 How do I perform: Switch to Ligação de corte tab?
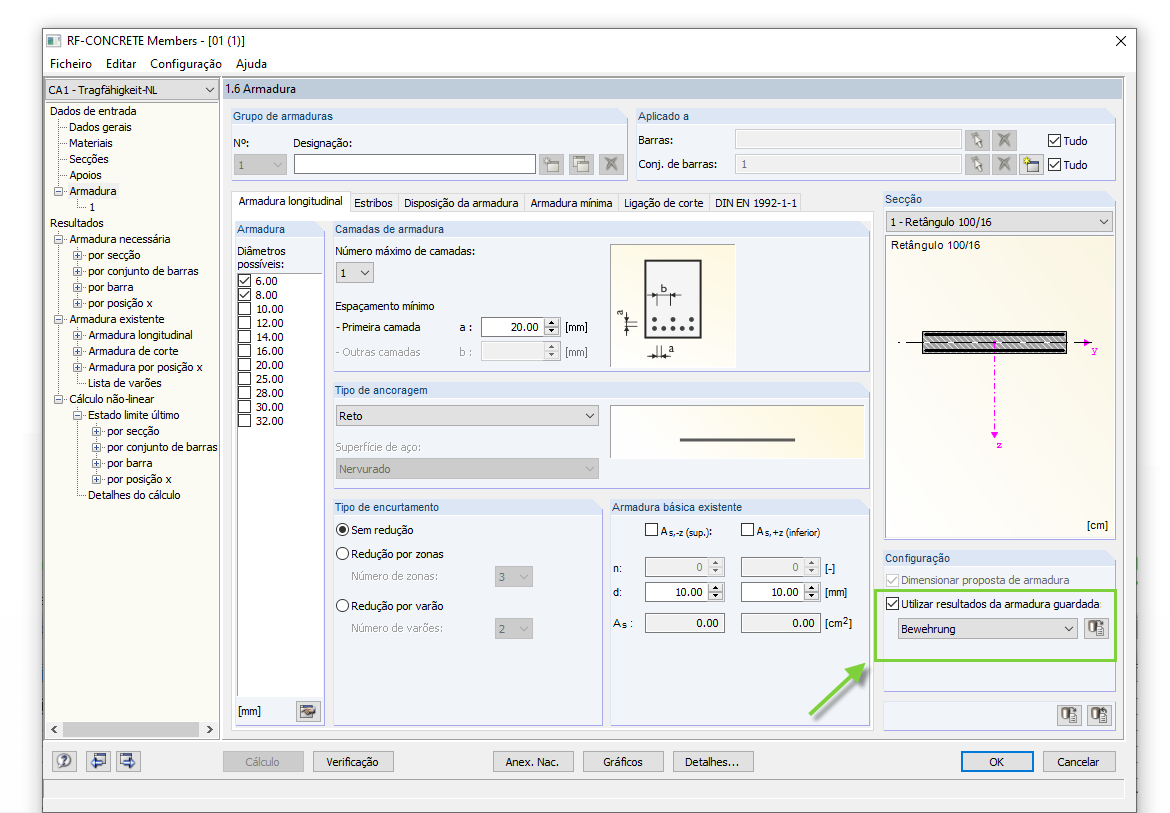pyautogui.click(x=663, y=203)
